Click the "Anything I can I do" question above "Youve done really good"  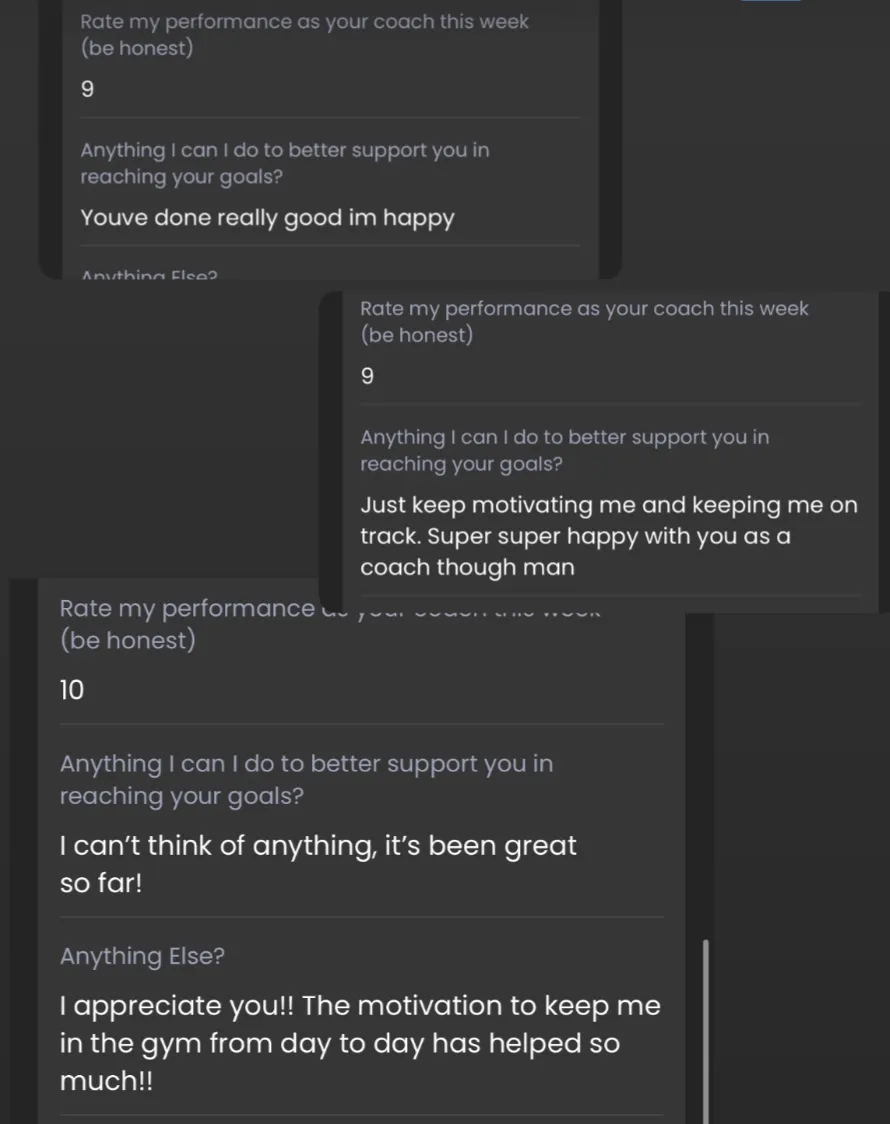point(284,163)
